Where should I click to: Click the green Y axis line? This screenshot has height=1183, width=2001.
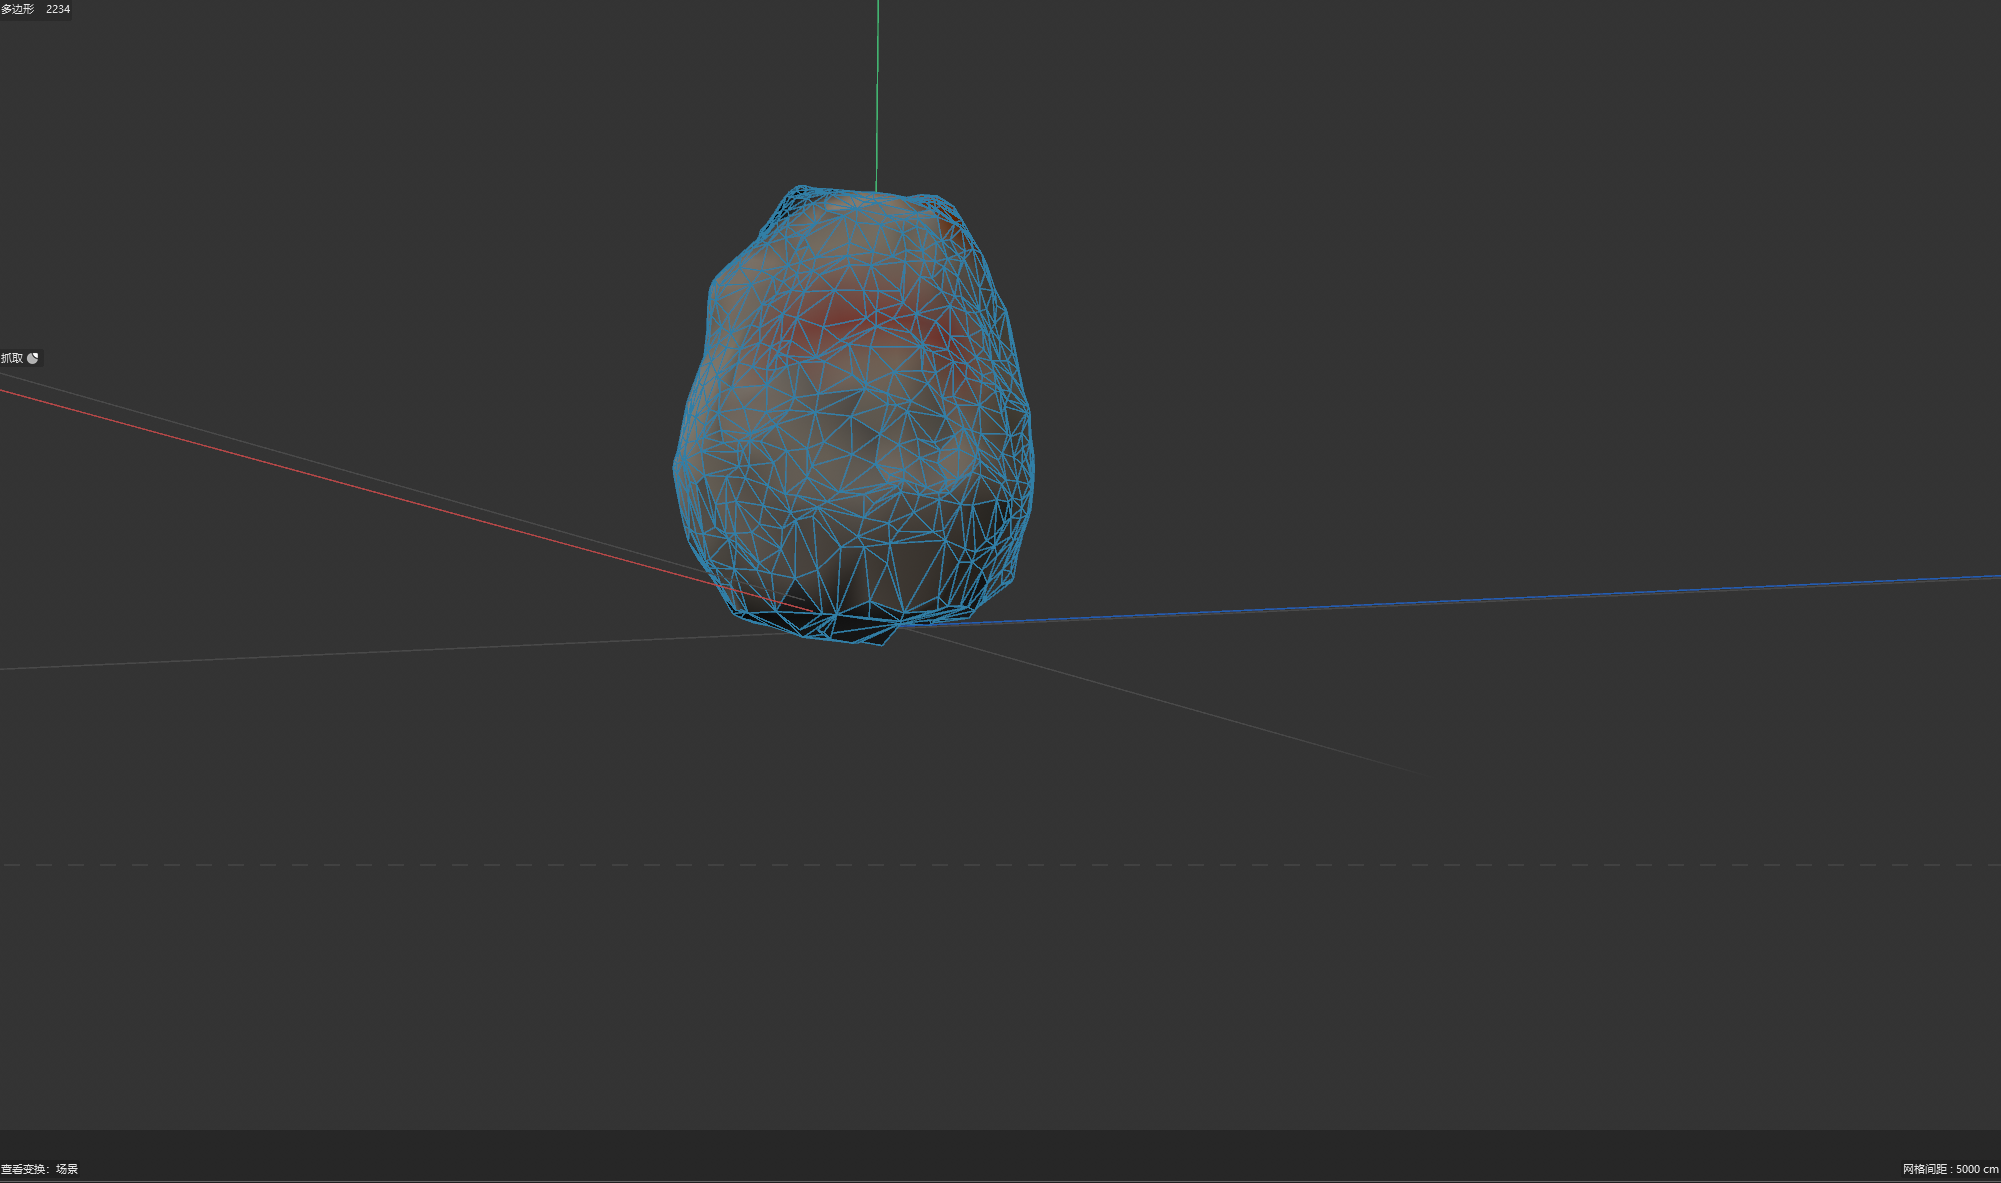(877, 100)
